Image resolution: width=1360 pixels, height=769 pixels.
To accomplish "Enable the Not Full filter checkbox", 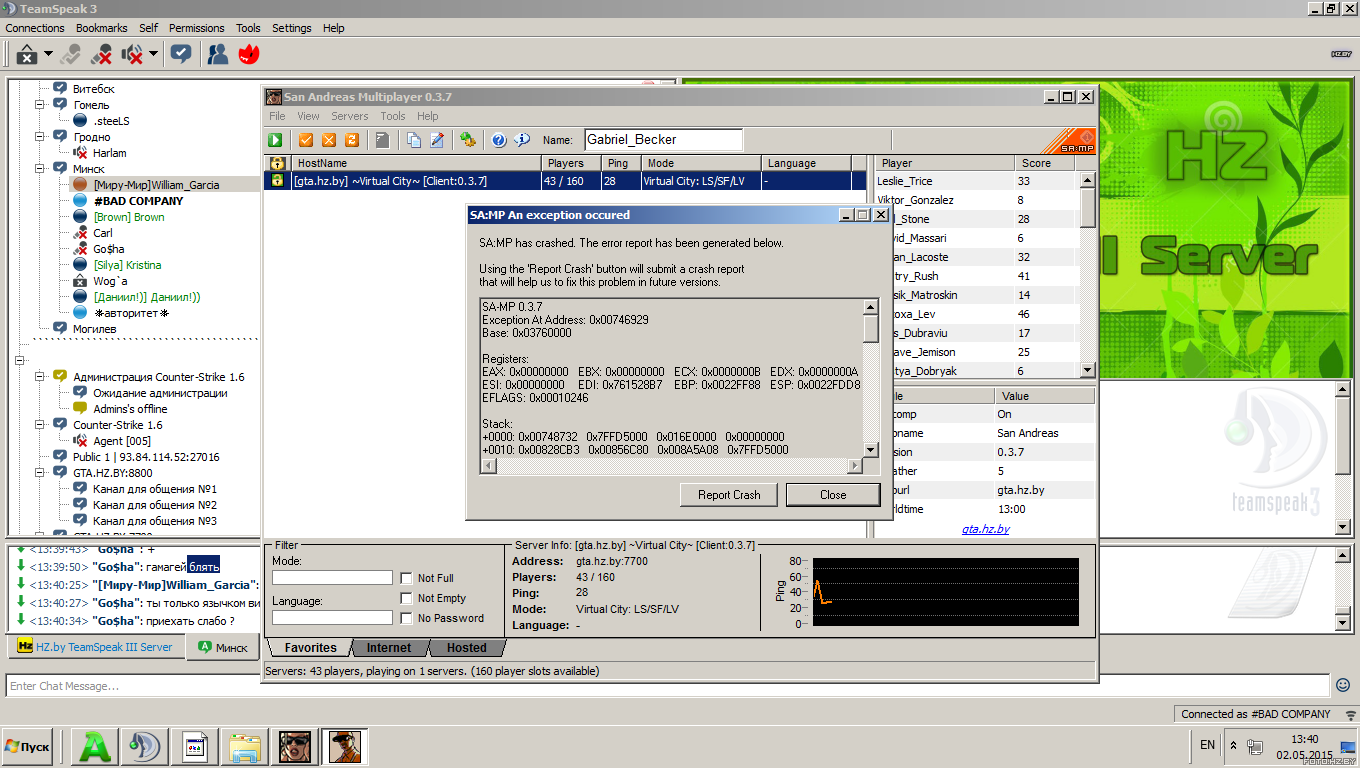I will [x=406, y=578].
